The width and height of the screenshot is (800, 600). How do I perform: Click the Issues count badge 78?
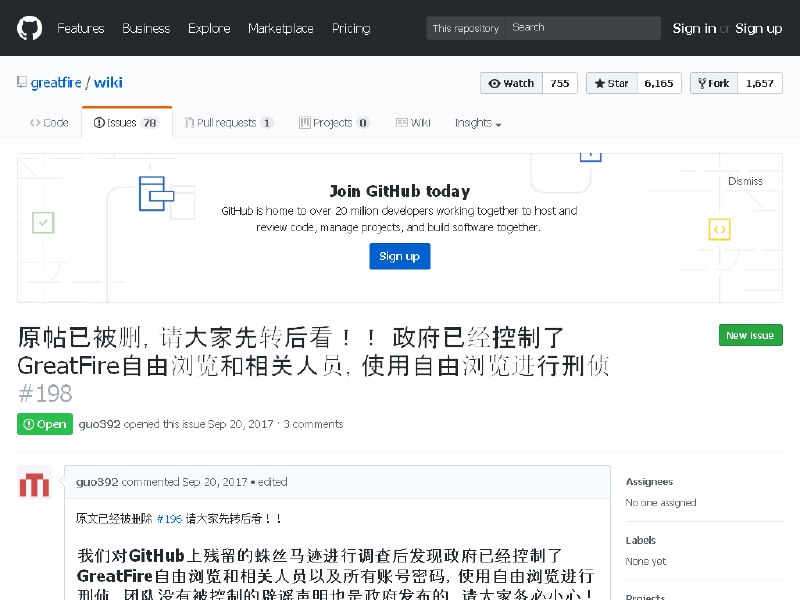149,123
